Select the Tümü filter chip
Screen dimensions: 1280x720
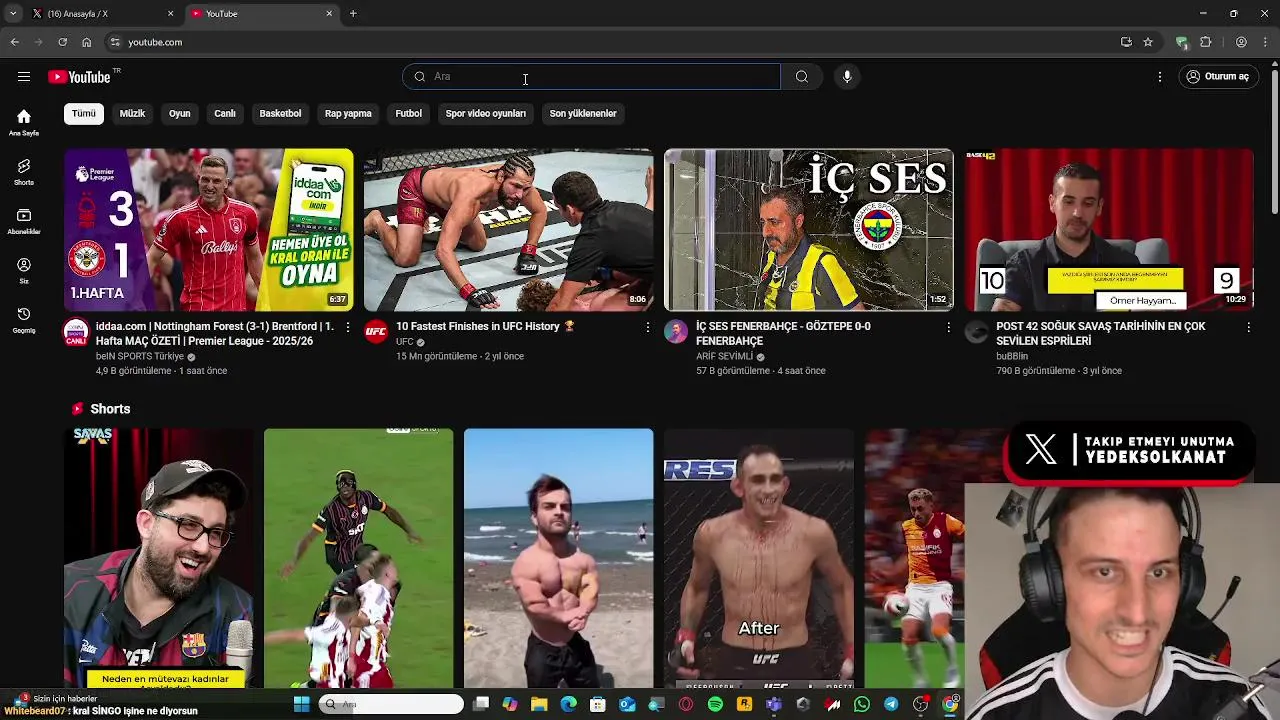click(84, 114)
